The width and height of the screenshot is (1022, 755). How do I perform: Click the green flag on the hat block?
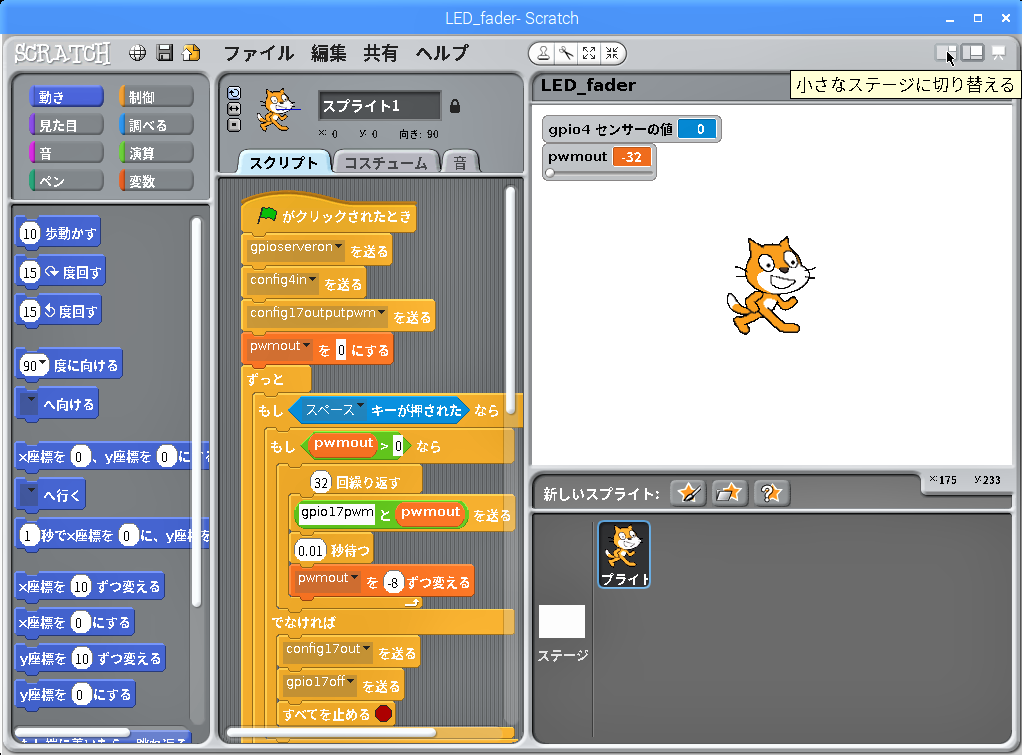[x=267, y=215]
